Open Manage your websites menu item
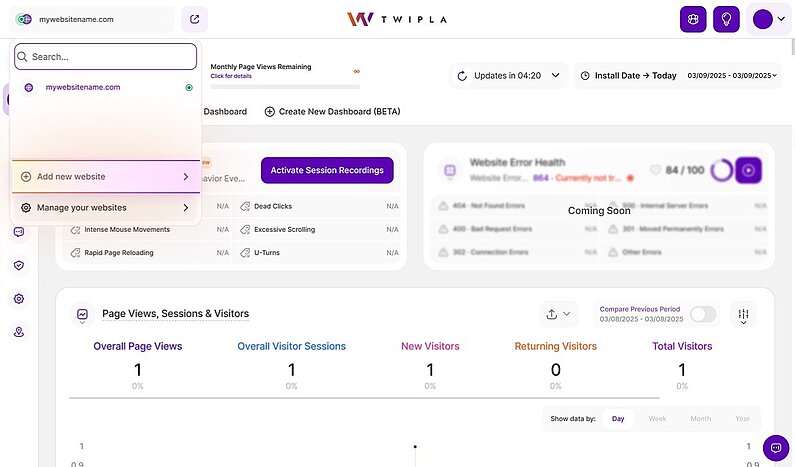795x467 pixels. click(106, 208)
